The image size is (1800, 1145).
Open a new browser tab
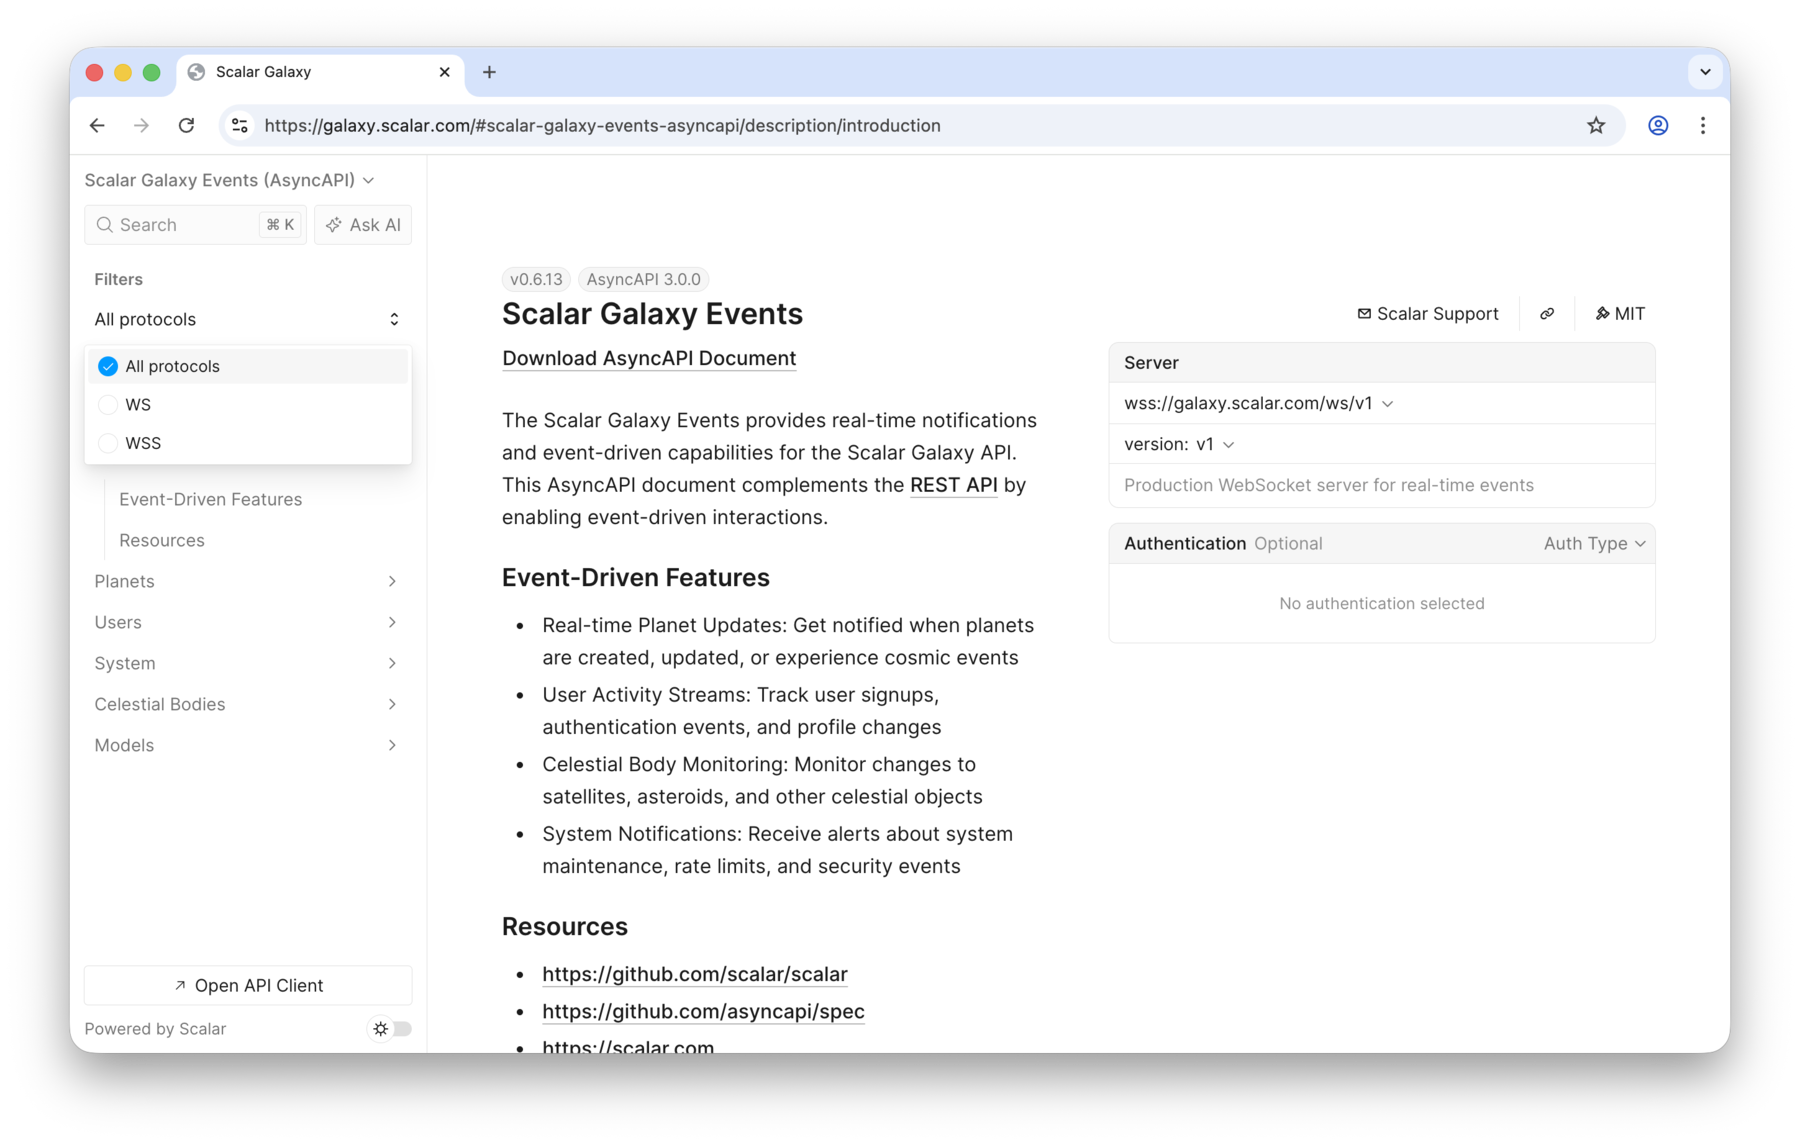(489, 72)
